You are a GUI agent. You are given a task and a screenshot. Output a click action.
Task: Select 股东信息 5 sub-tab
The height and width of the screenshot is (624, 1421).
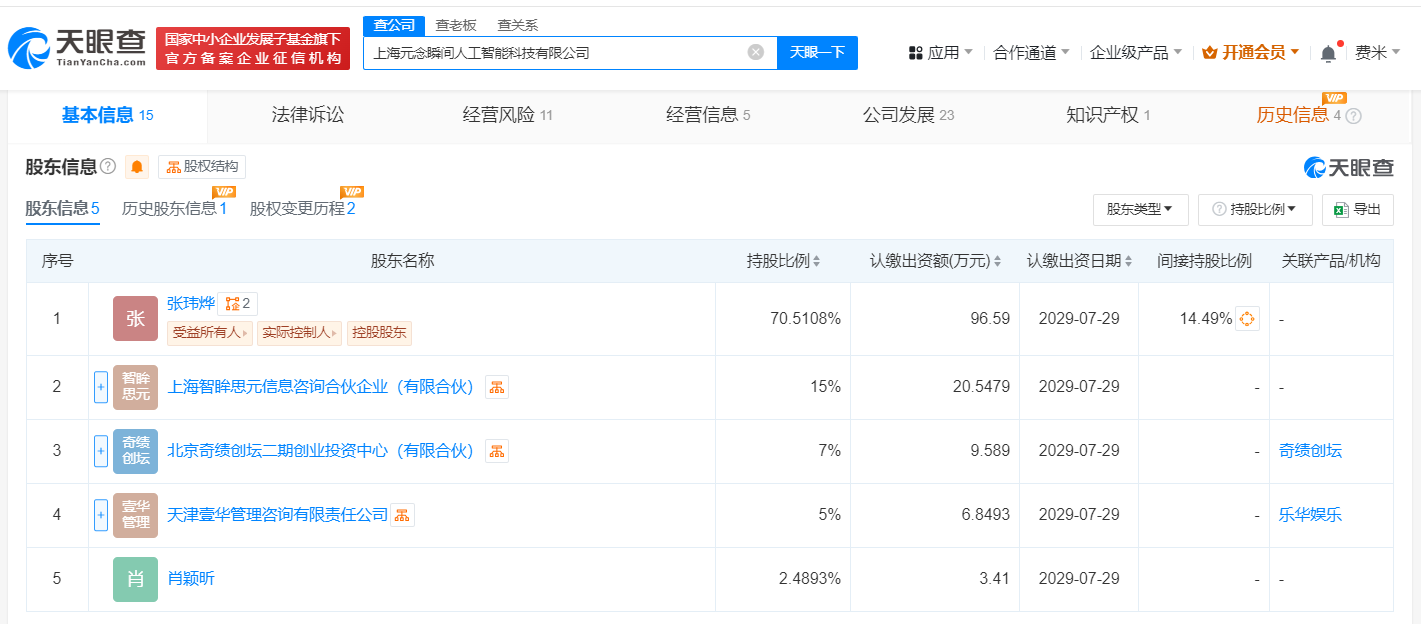click(62, 209)
